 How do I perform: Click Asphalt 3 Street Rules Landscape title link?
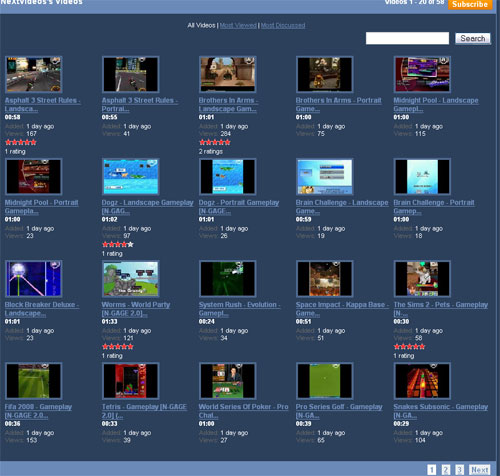click(x=43, y=104)
